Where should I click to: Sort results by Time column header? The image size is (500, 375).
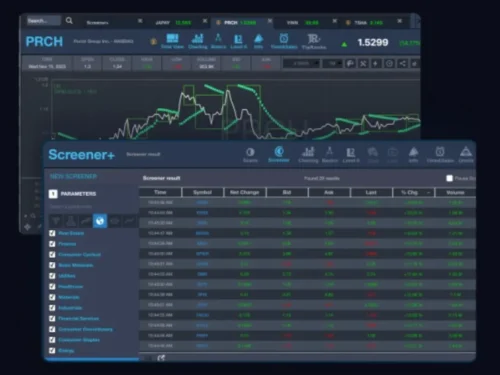pos(160,192)
